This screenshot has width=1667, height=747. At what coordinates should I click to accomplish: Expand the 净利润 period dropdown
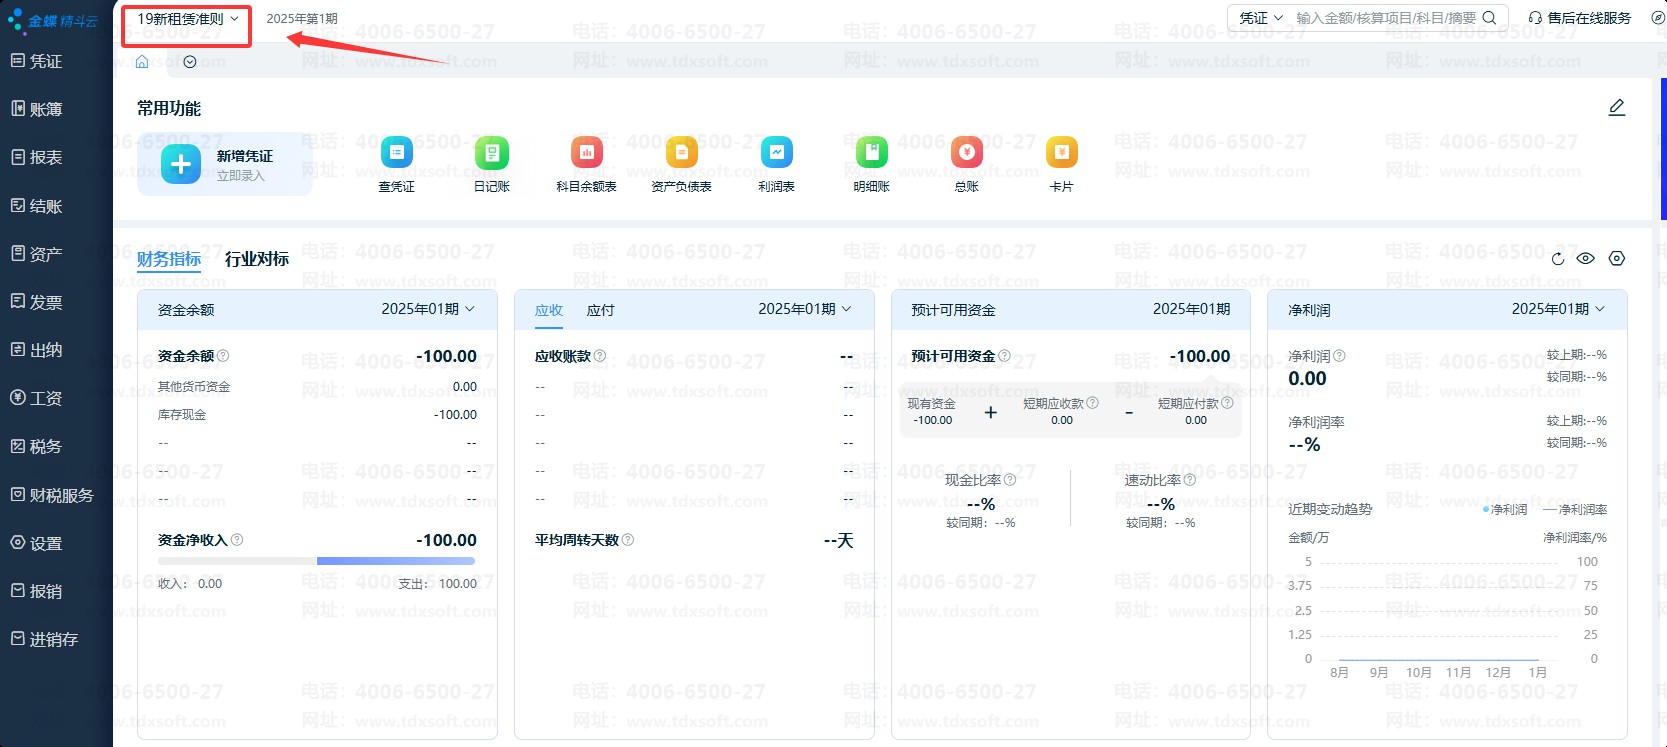pyautogui.click(x=1558, y=309)
